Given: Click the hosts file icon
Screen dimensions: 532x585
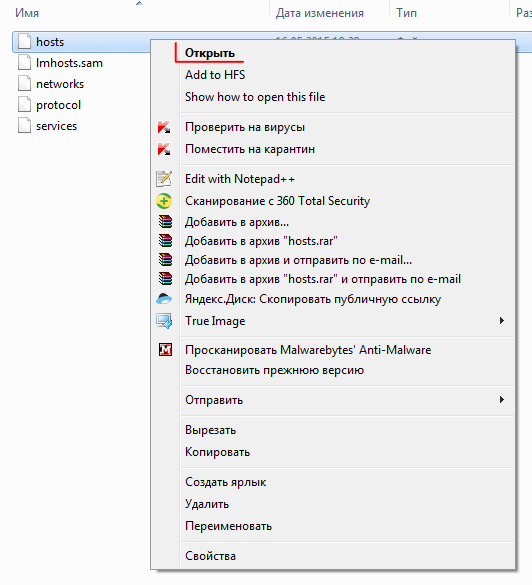Looking at the screenshot, I should pyautogui.click(x=24, y=41).
